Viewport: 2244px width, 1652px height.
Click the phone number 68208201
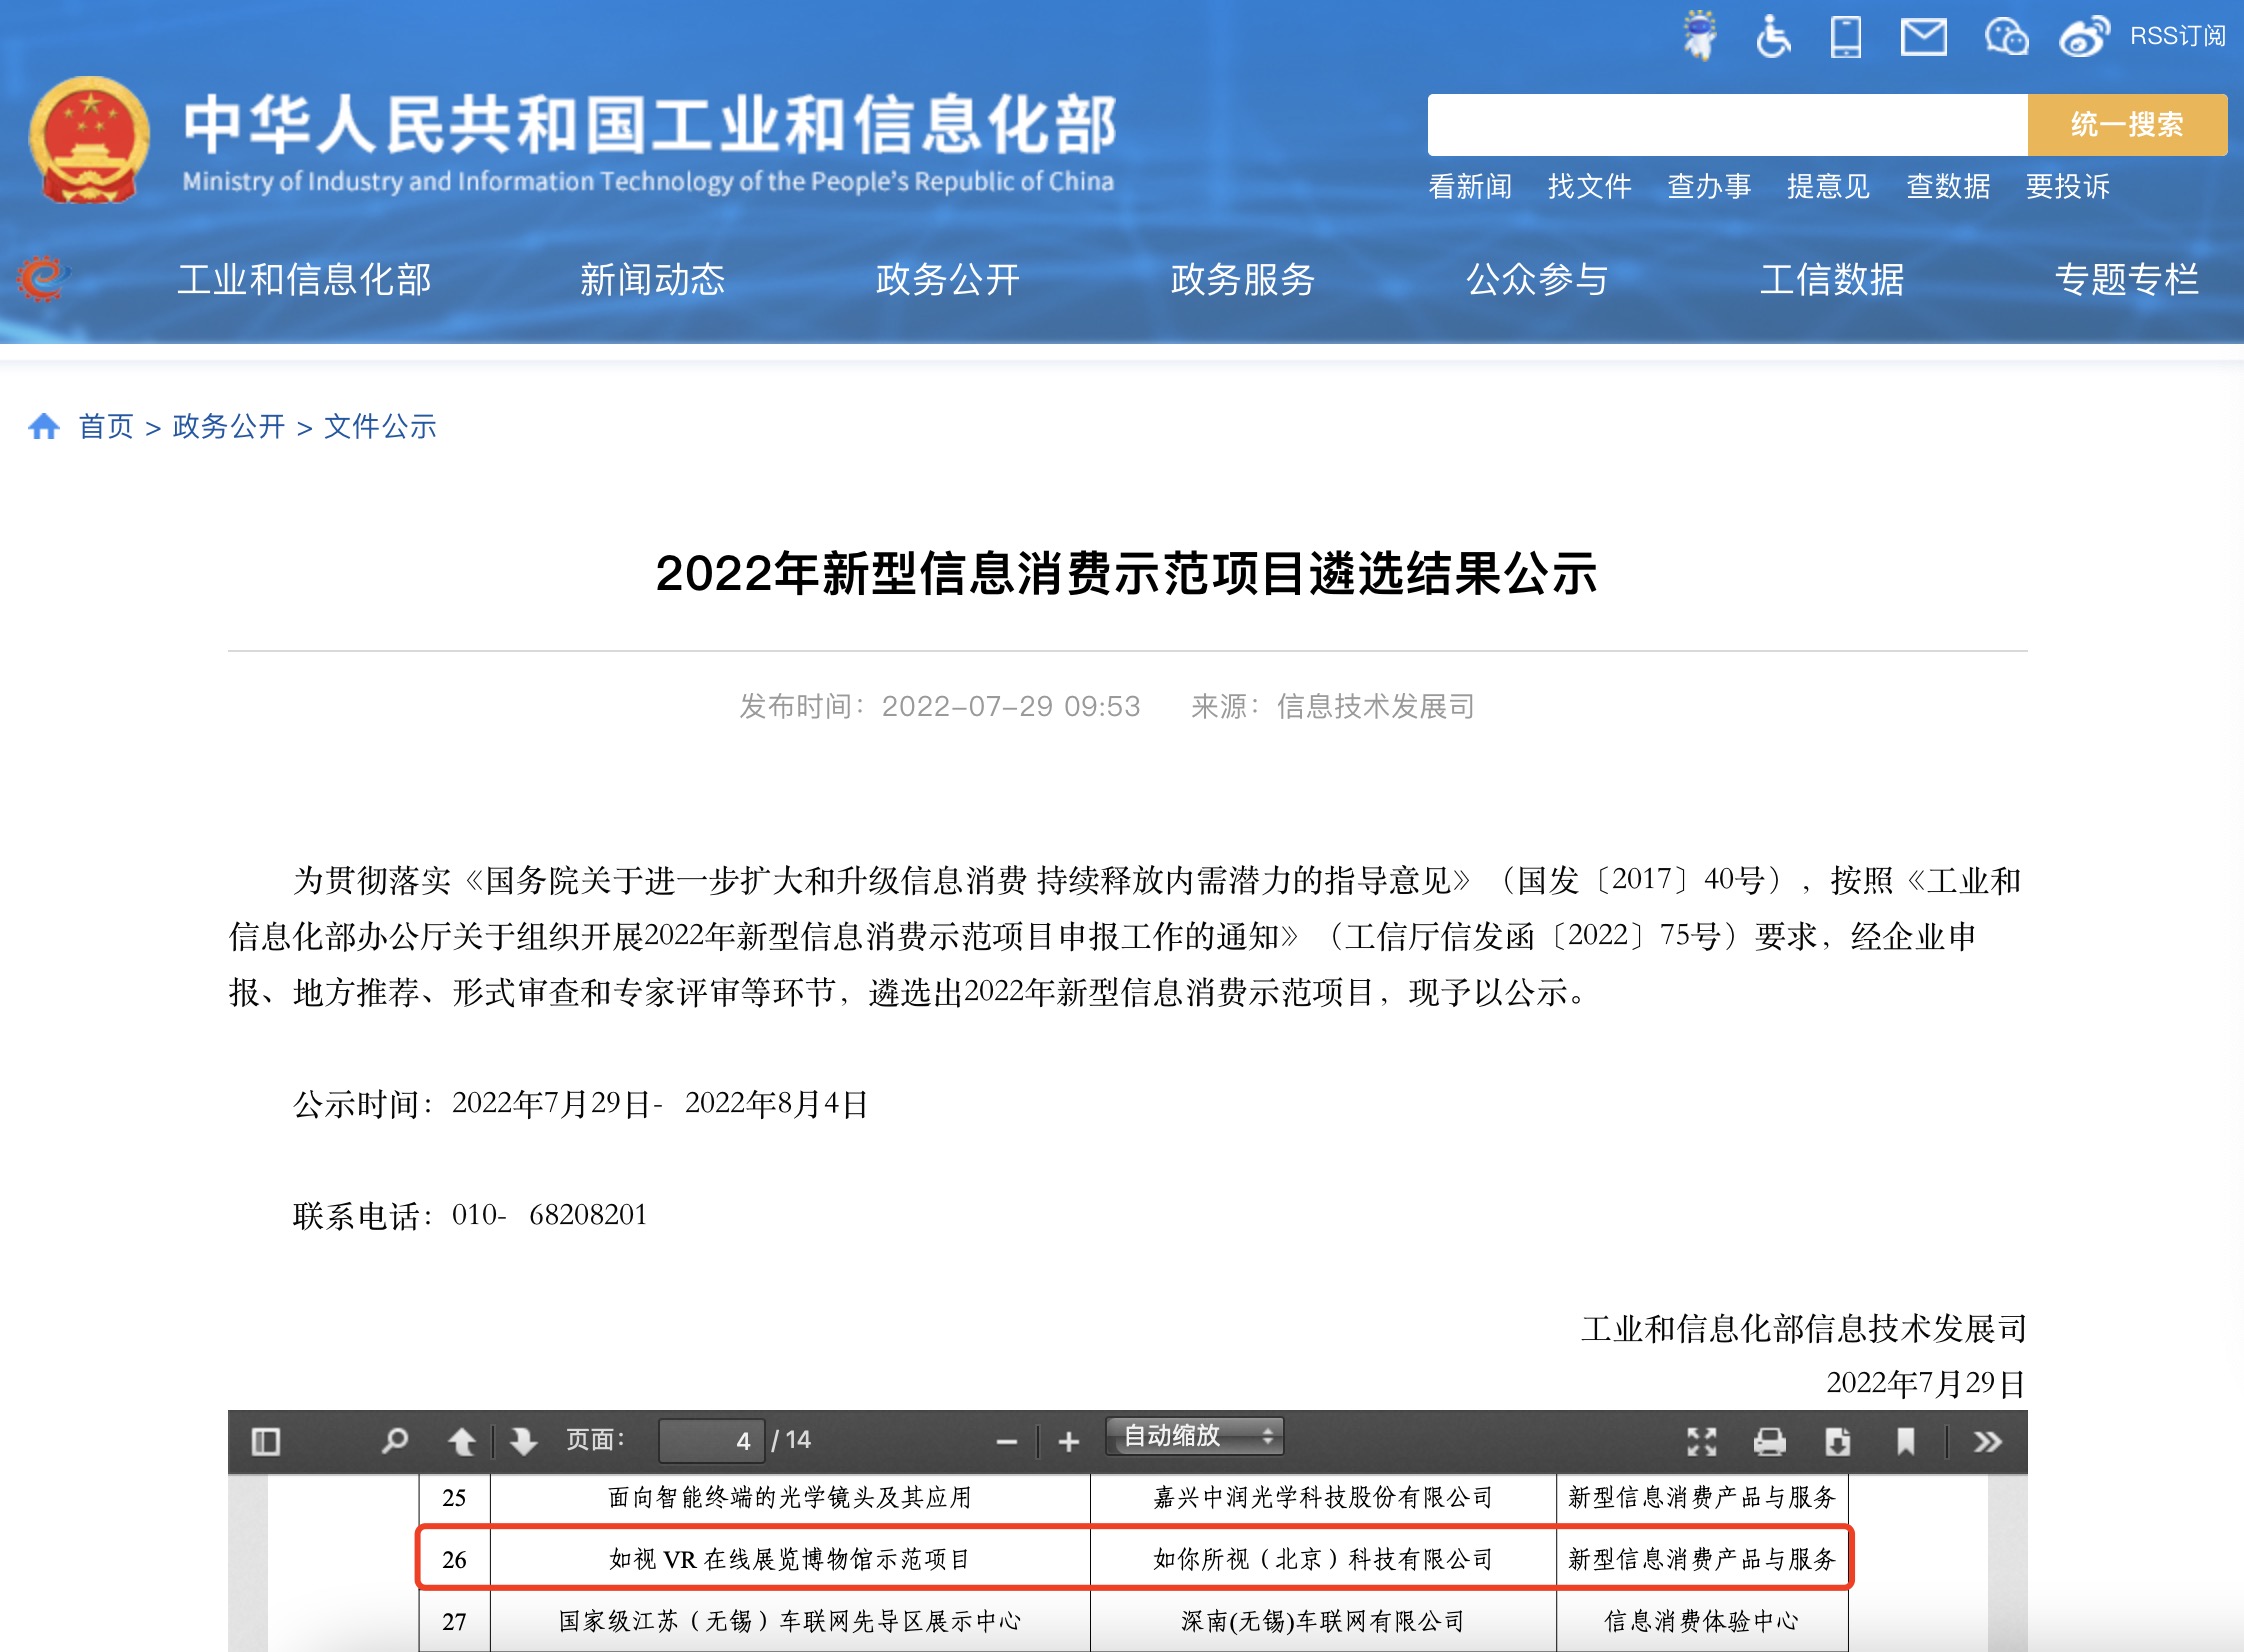[x=588, y=1215]
